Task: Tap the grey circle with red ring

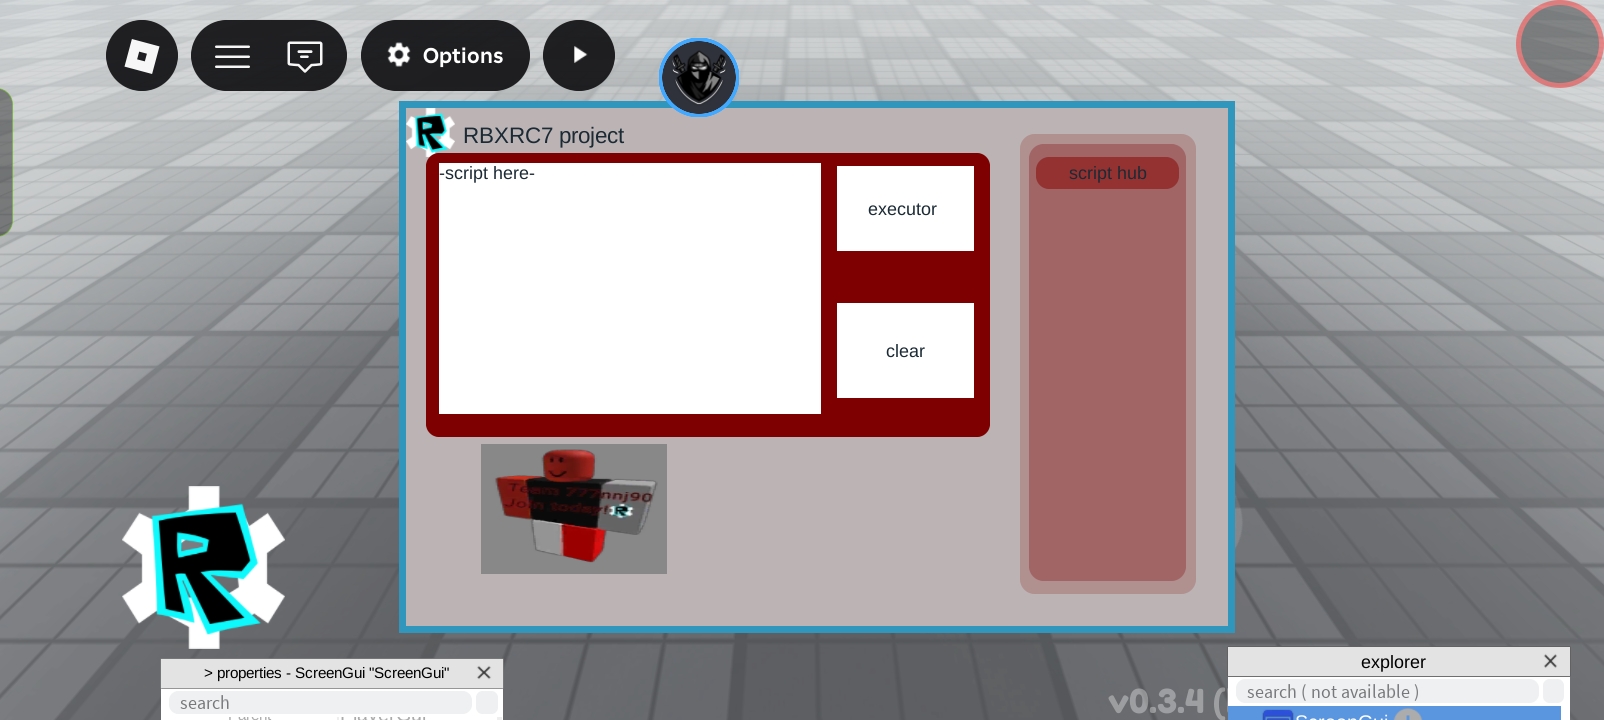Action: [x=1560, y=44]
